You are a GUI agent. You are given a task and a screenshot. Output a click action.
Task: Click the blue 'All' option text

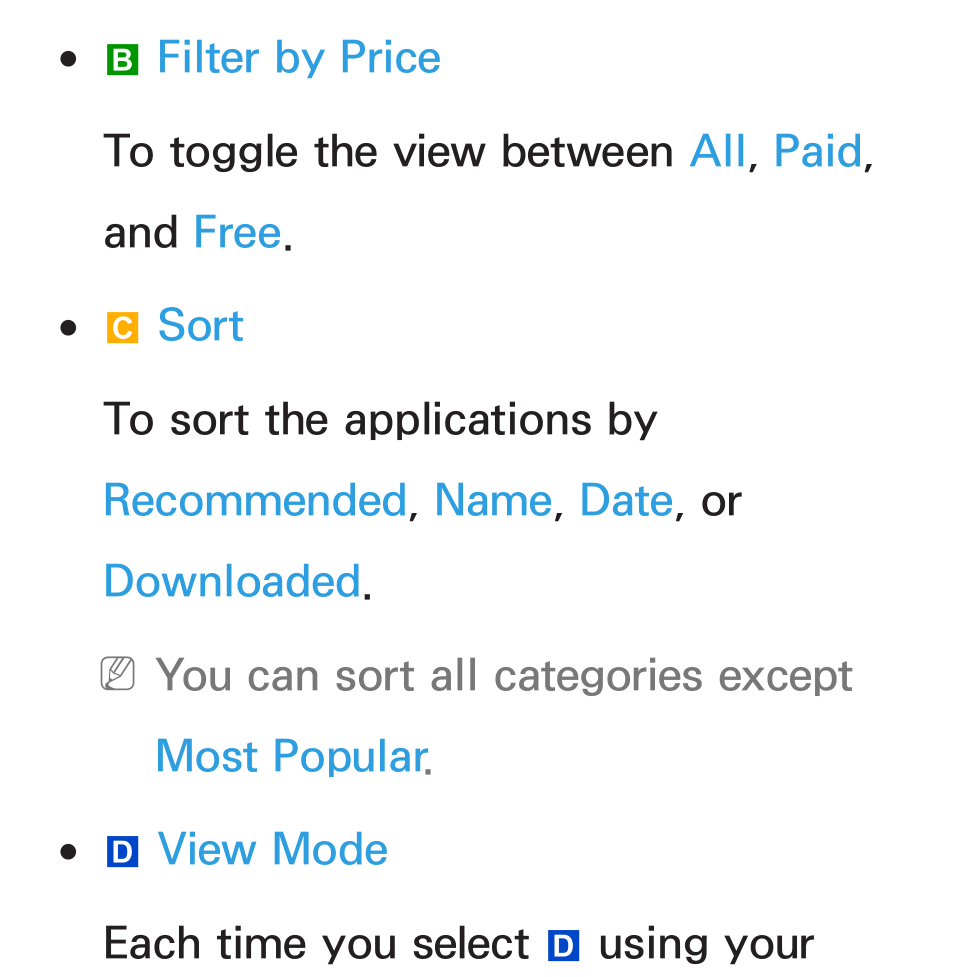717,151
